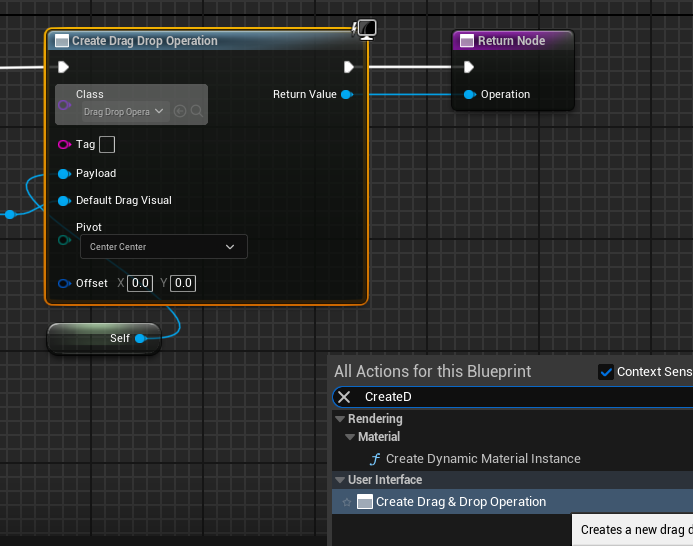Click the Offset input pin
693x546 pixels.
click(65, 283)
